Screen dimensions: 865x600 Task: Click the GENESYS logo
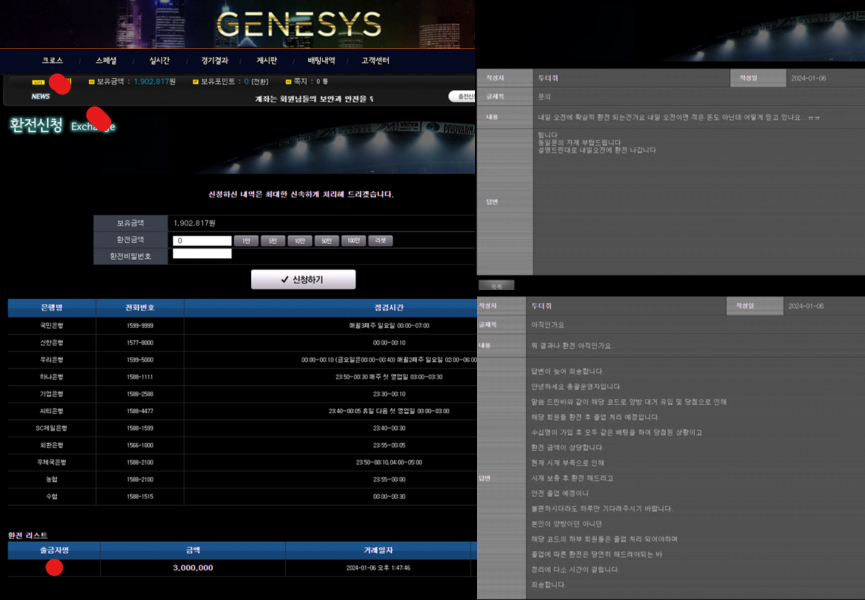[298, 25]
